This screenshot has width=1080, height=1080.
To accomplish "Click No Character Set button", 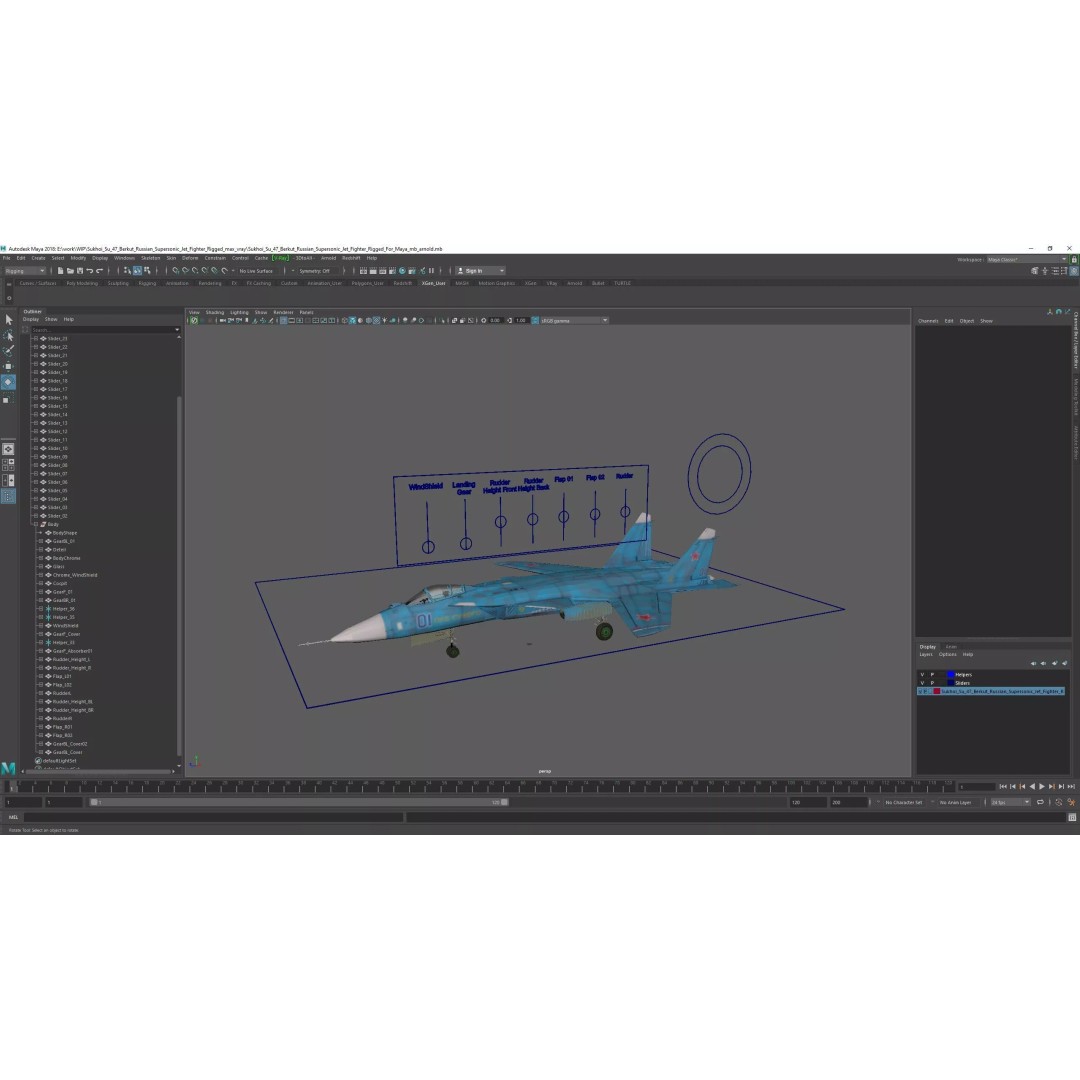I will click(x=904, y=802).
